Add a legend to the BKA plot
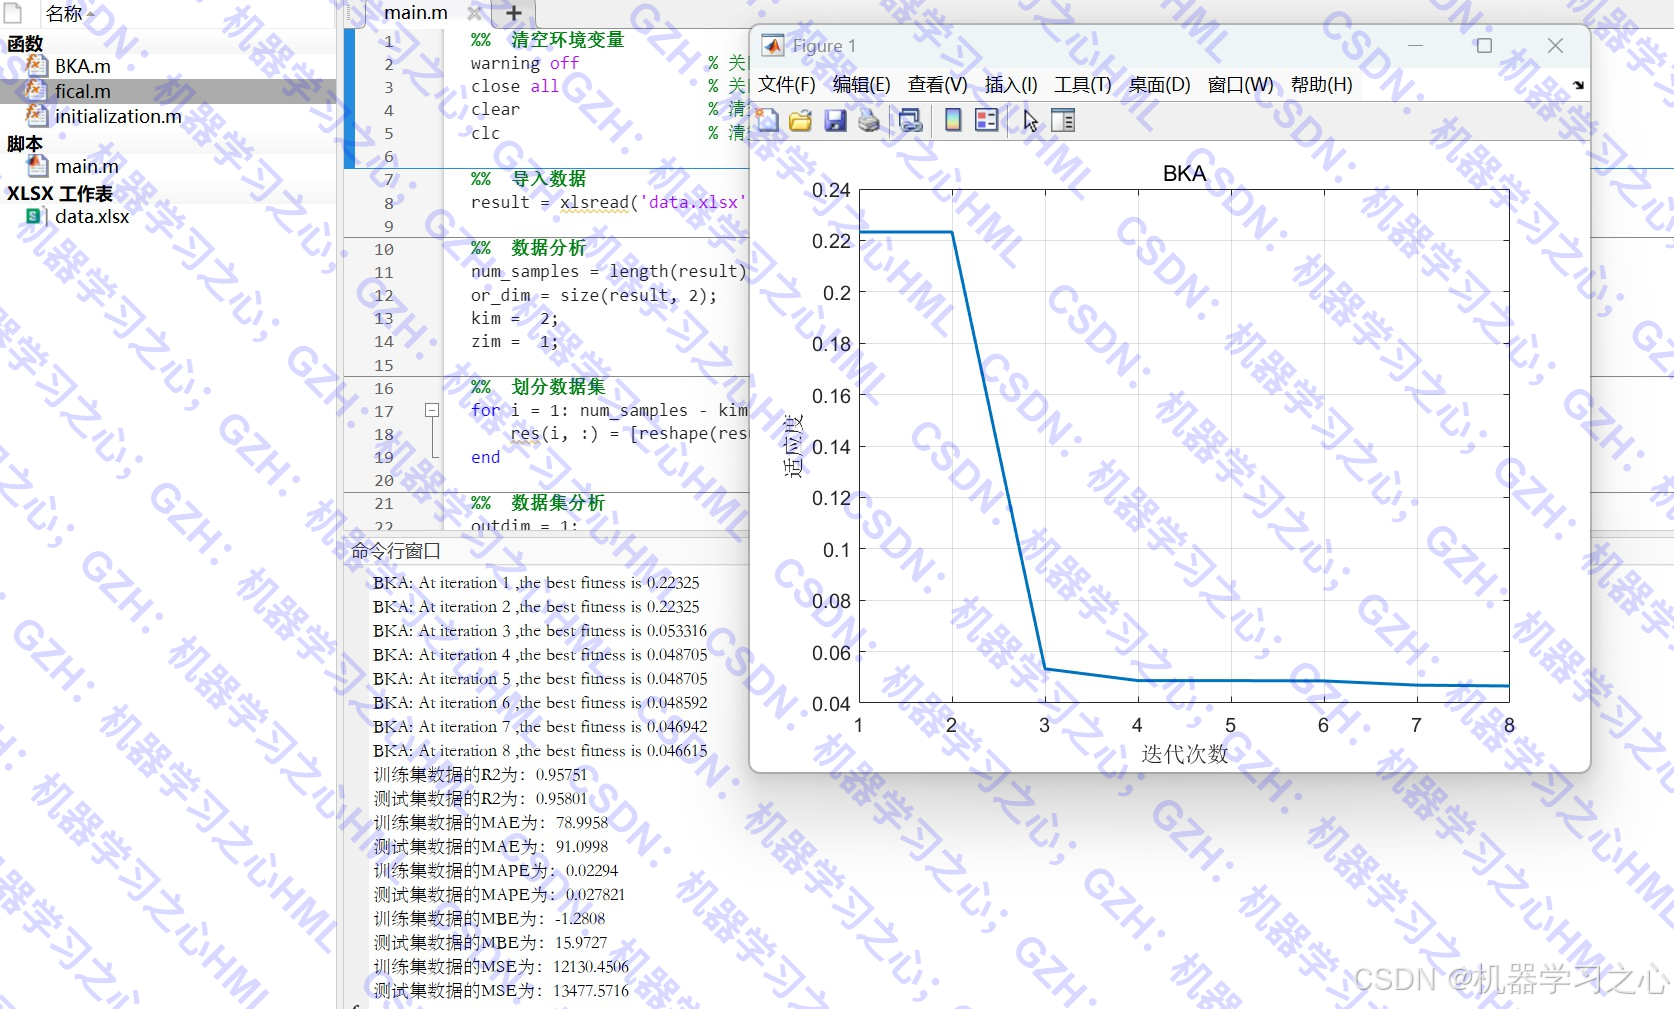This screenshot has width=1674, height=1009. [985, 120]
